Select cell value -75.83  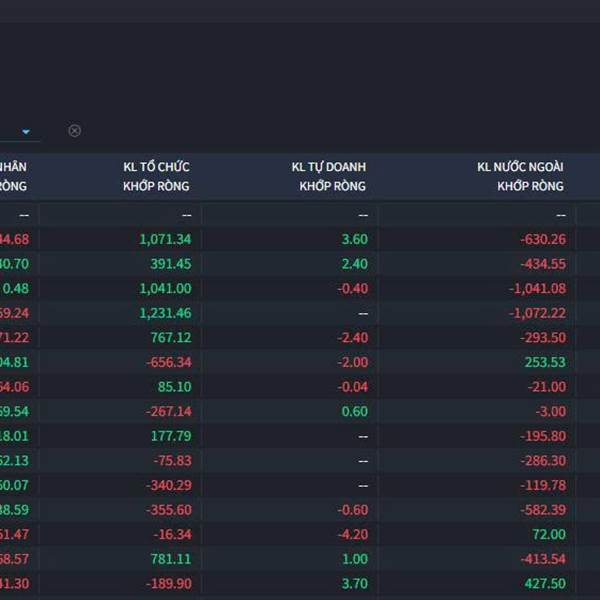click(x=173, y=460)
